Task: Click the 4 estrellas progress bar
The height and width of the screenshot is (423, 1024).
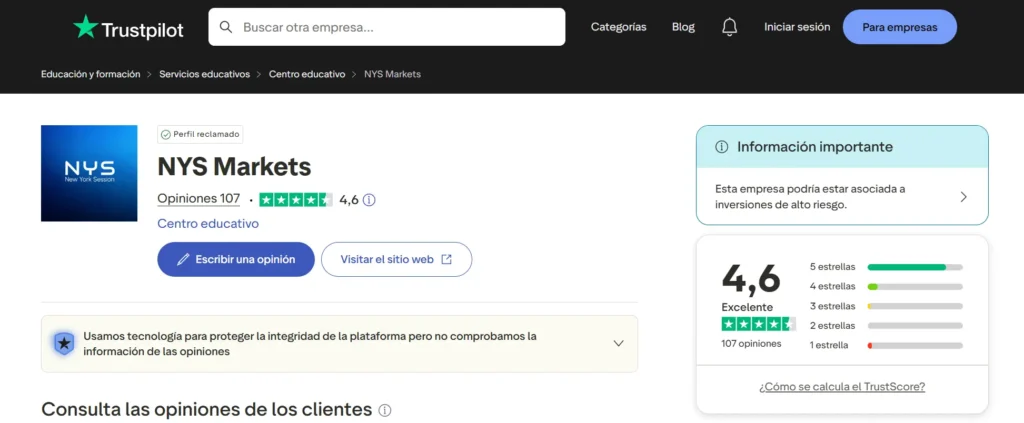Action: (x=915, y=287)
